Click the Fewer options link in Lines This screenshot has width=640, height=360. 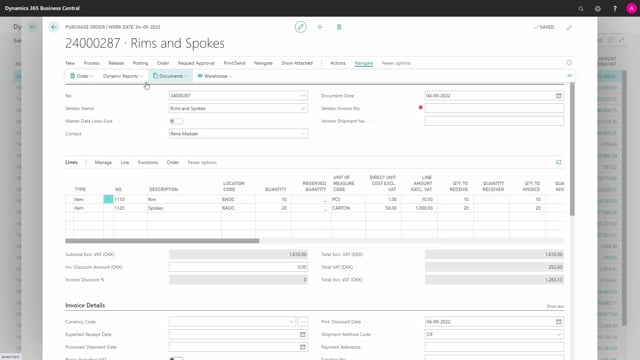pos(202,162)
